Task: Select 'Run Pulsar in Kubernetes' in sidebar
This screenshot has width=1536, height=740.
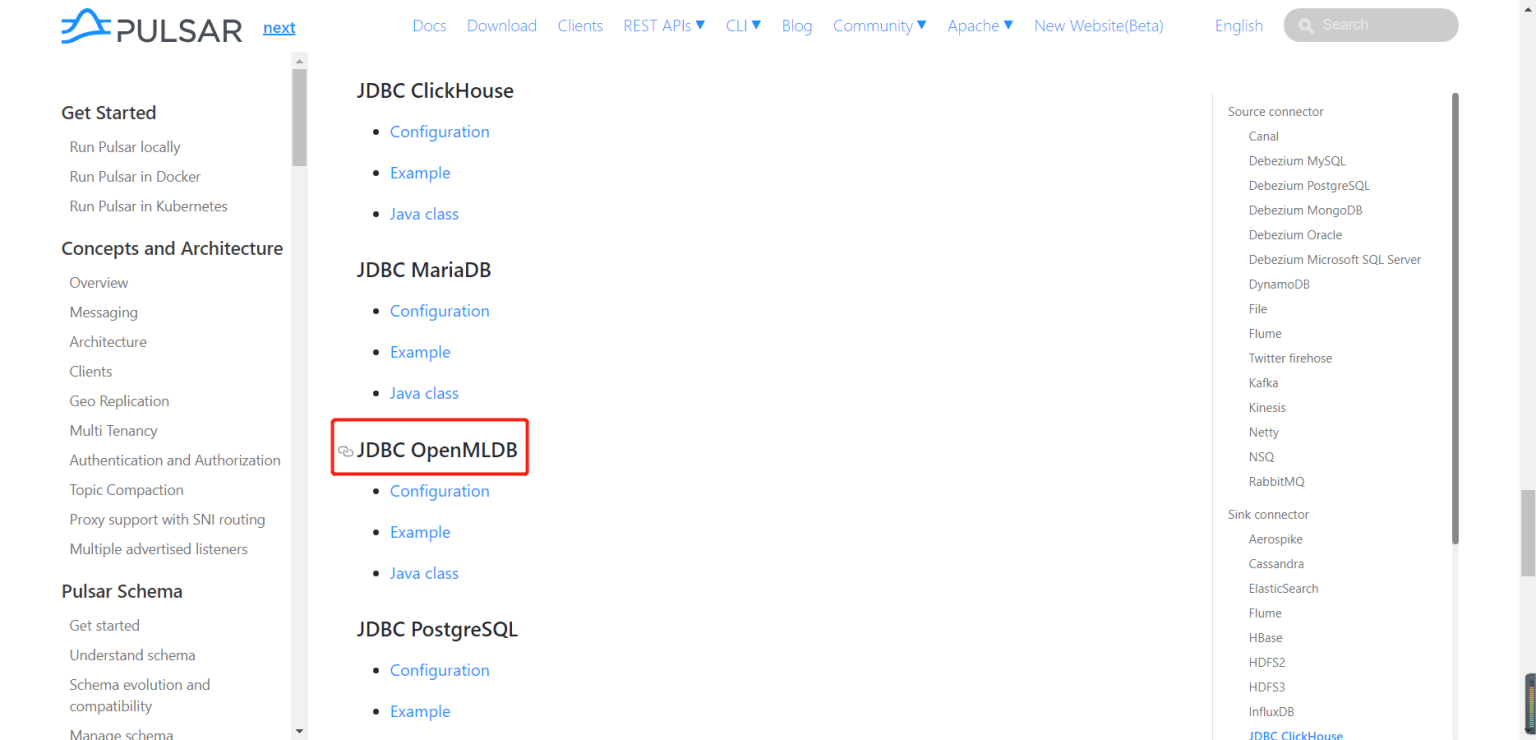Action: (x=148, y=206)
